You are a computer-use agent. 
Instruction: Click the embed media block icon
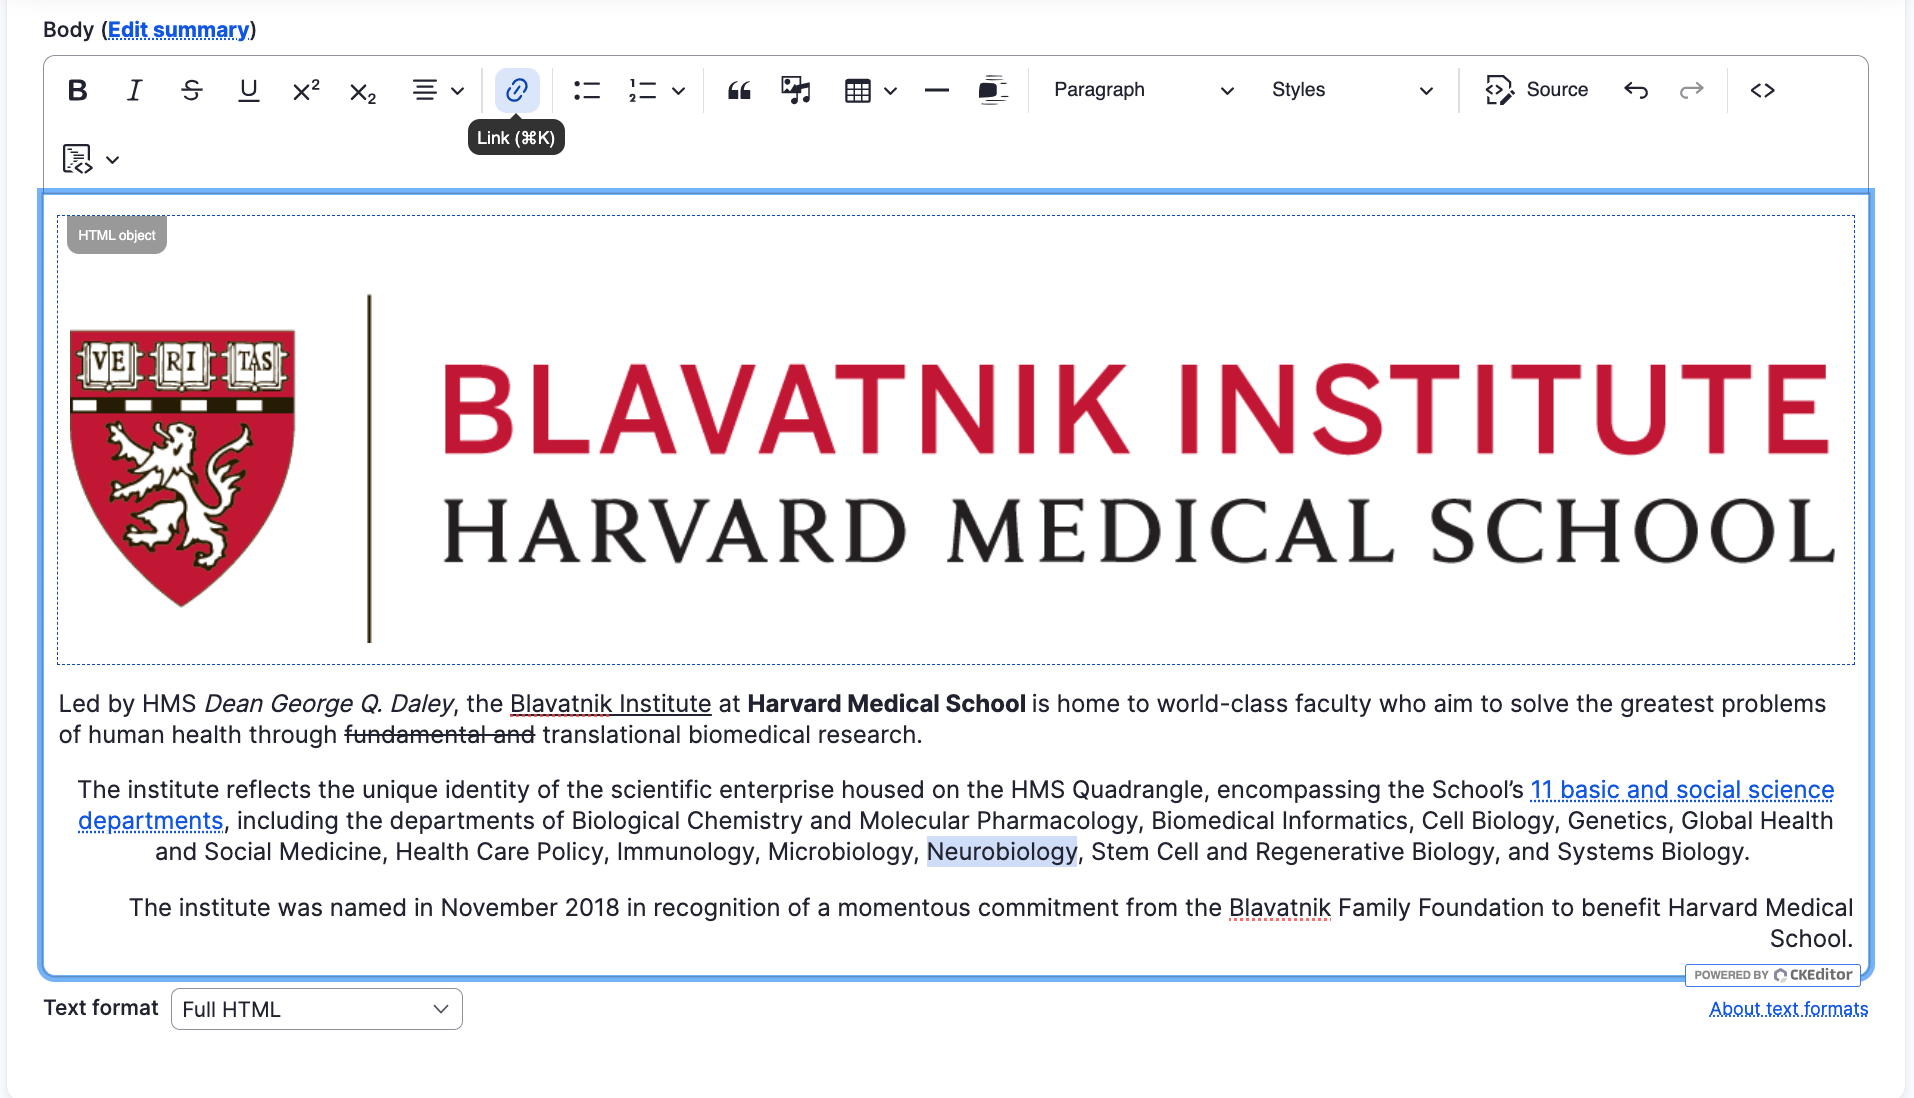coord(993,91)
